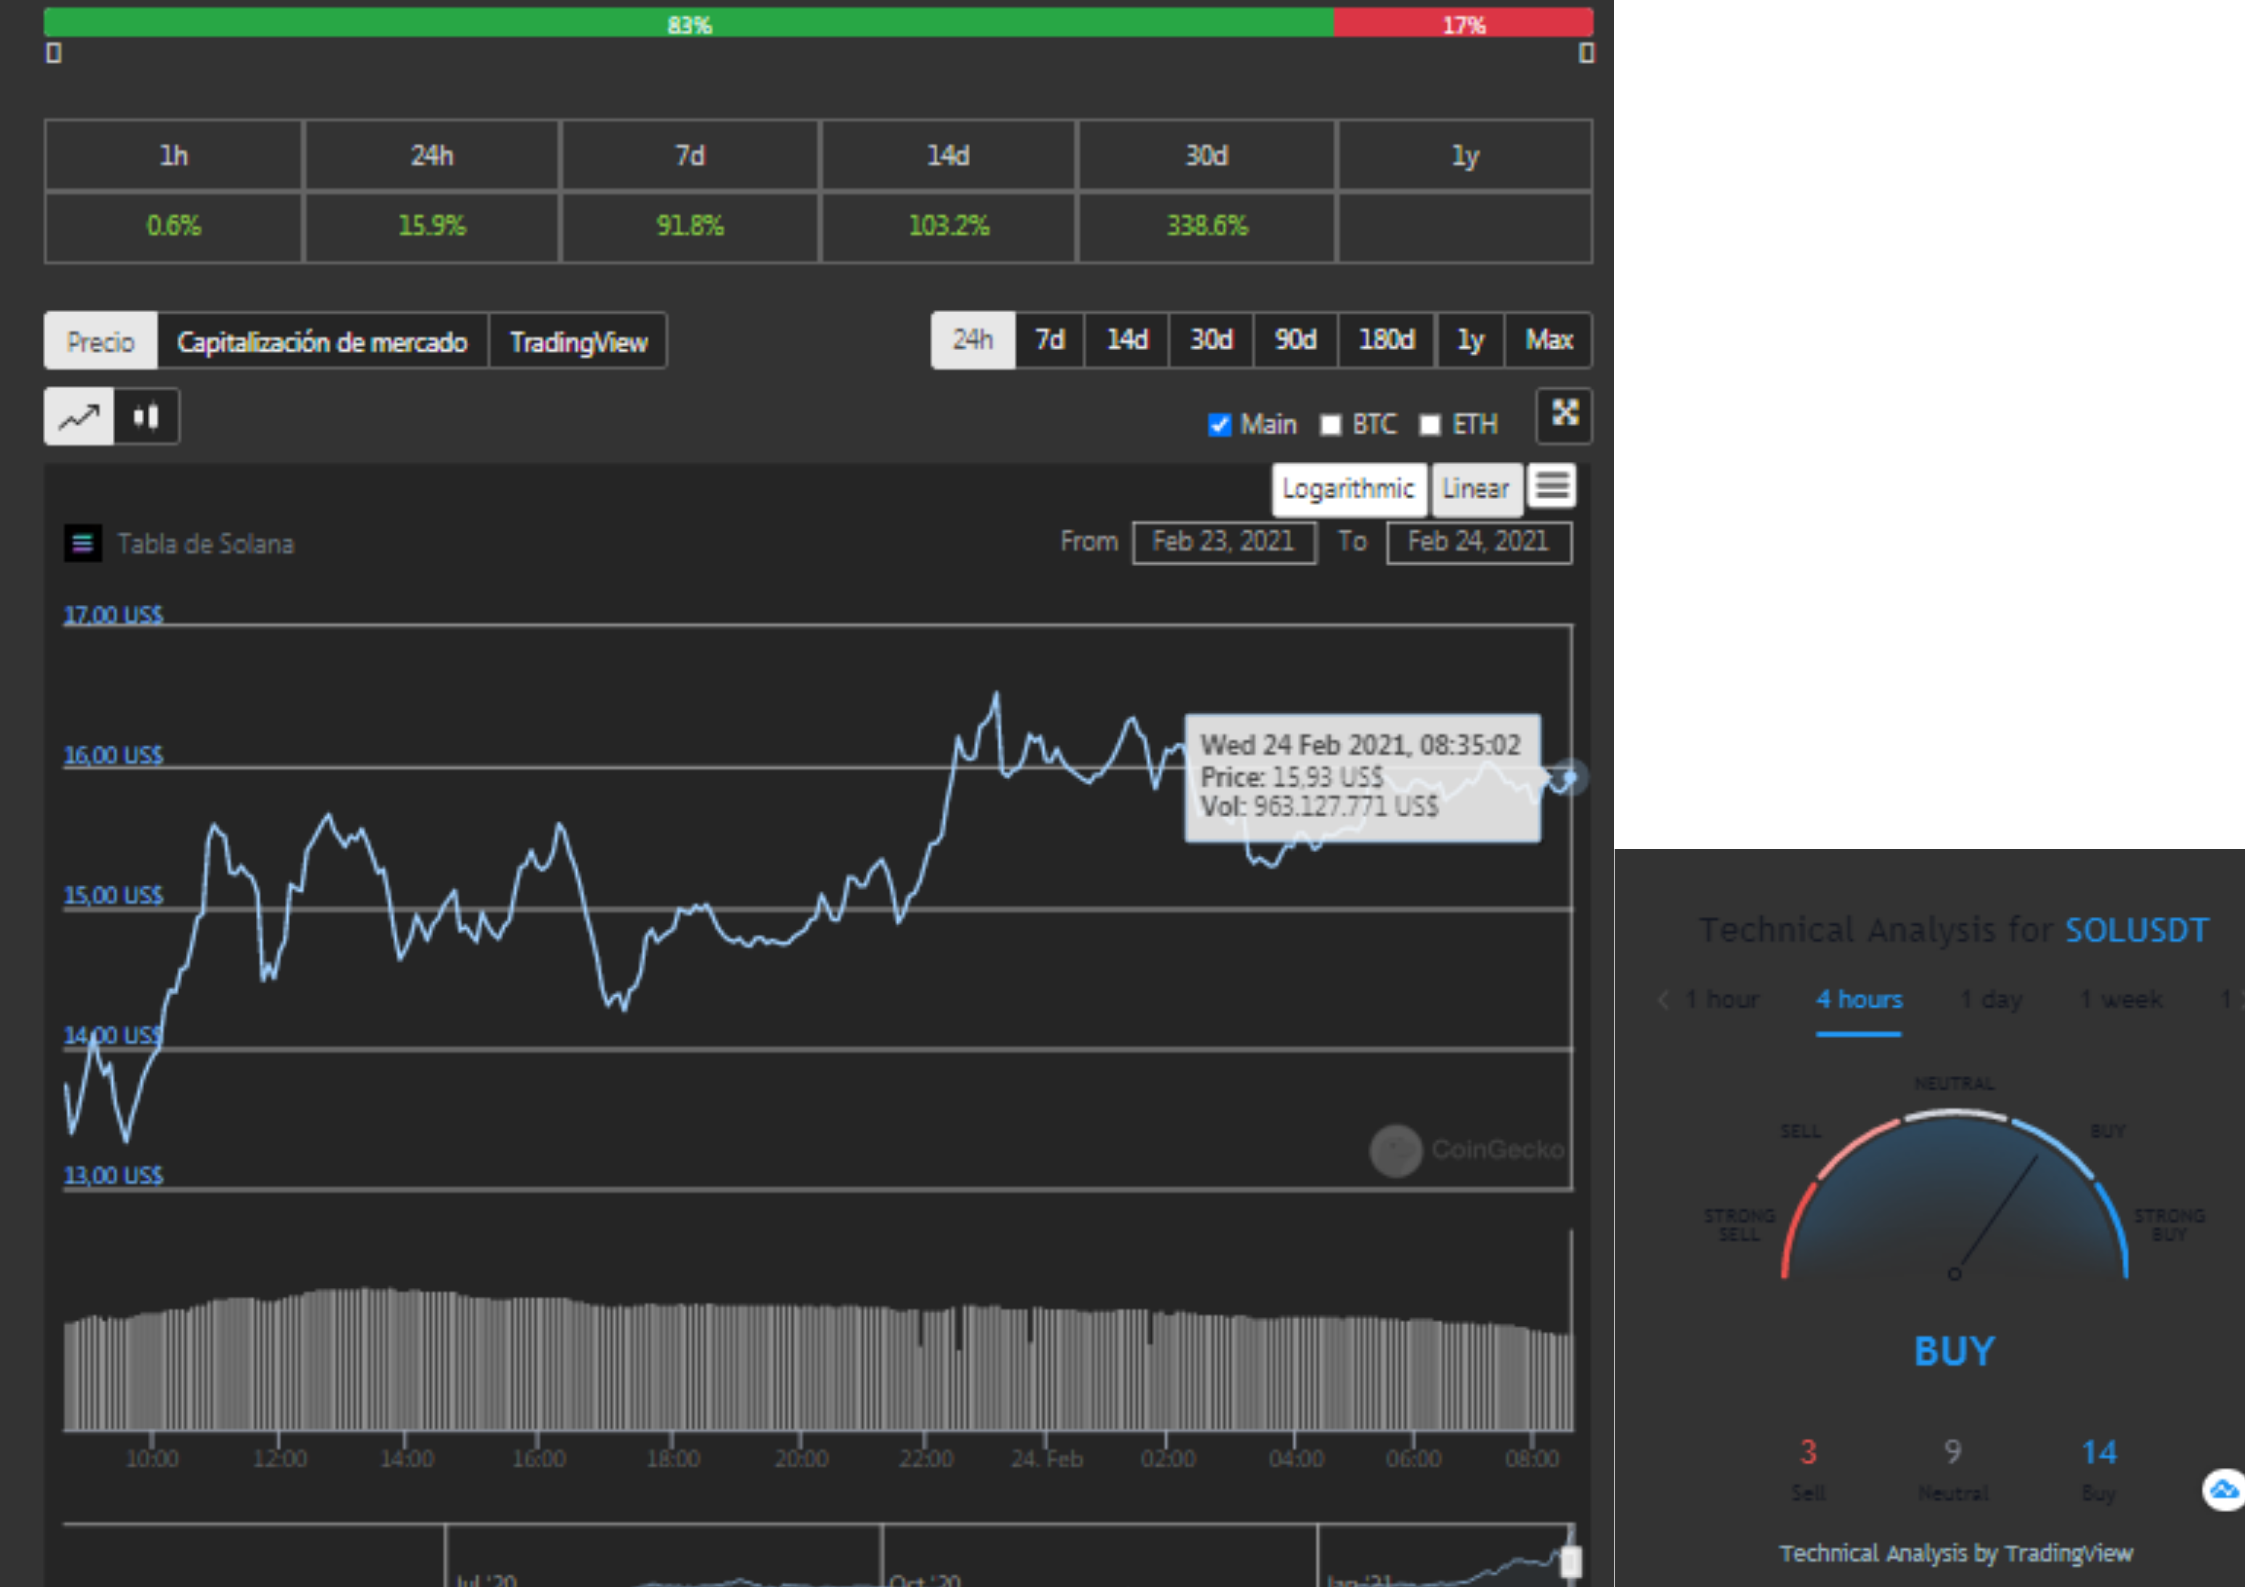
Task: Switch to candlestick chart icon
Action: click(x=147, y=416)
